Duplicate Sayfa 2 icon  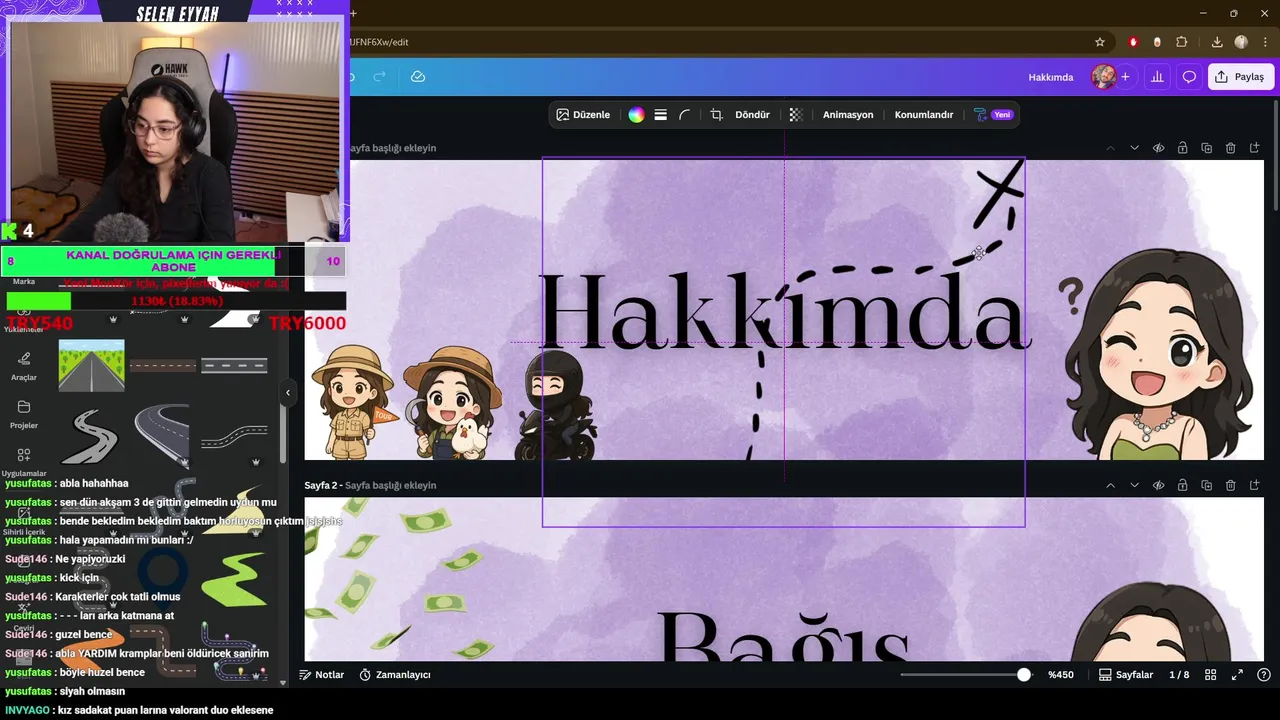coord(1206,485)
